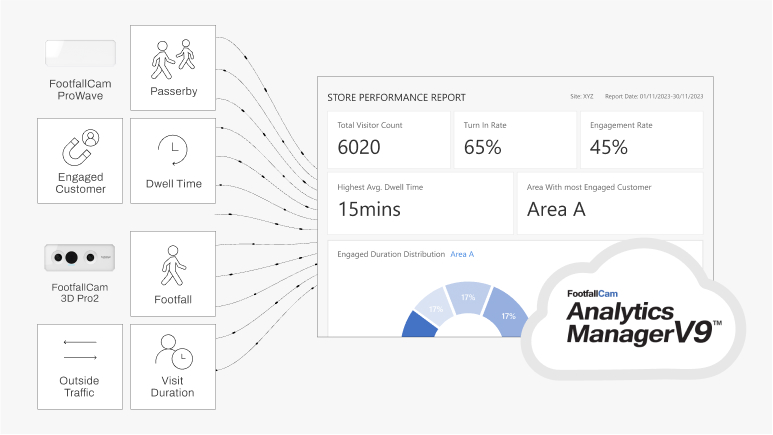The image size is (773, 435).
Task: Click the Dwell Time label text
Action: 174,183
